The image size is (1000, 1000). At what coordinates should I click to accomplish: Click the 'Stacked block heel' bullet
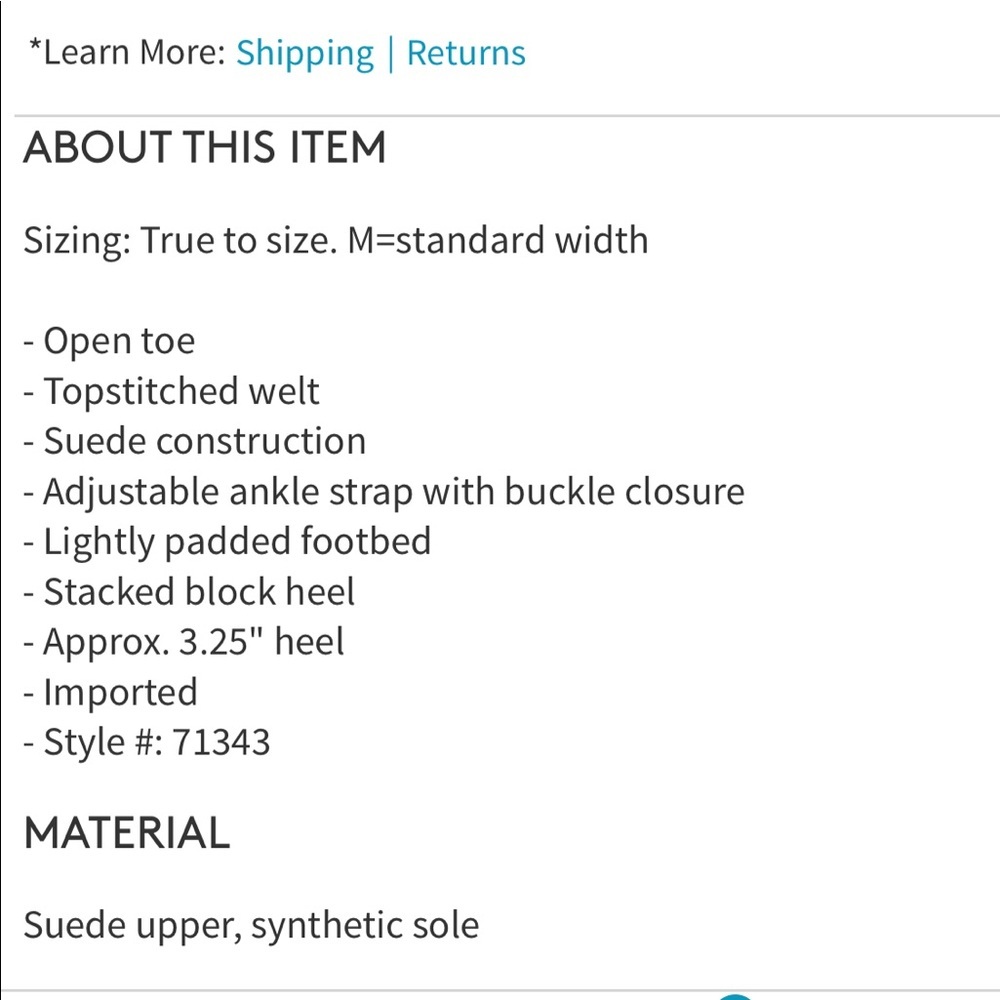pyautogui.click(x=189, y=592)
